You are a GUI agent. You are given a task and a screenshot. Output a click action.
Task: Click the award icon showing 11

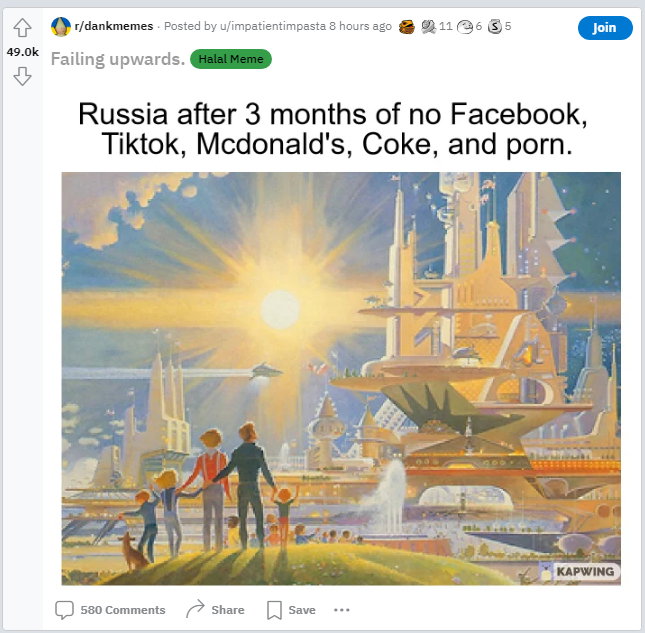click(x=428, y=27)
